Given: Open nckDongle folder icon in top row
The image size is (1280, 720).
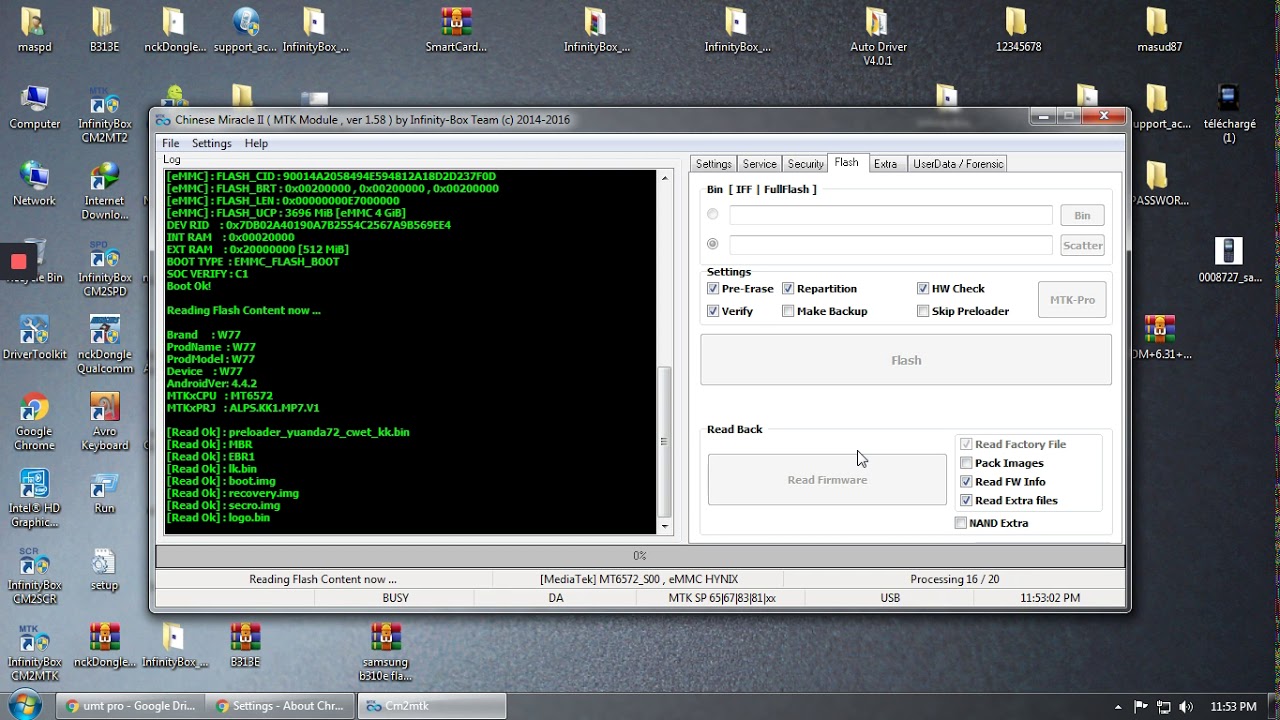Looking at the screenshot, I should pos(175,30).
